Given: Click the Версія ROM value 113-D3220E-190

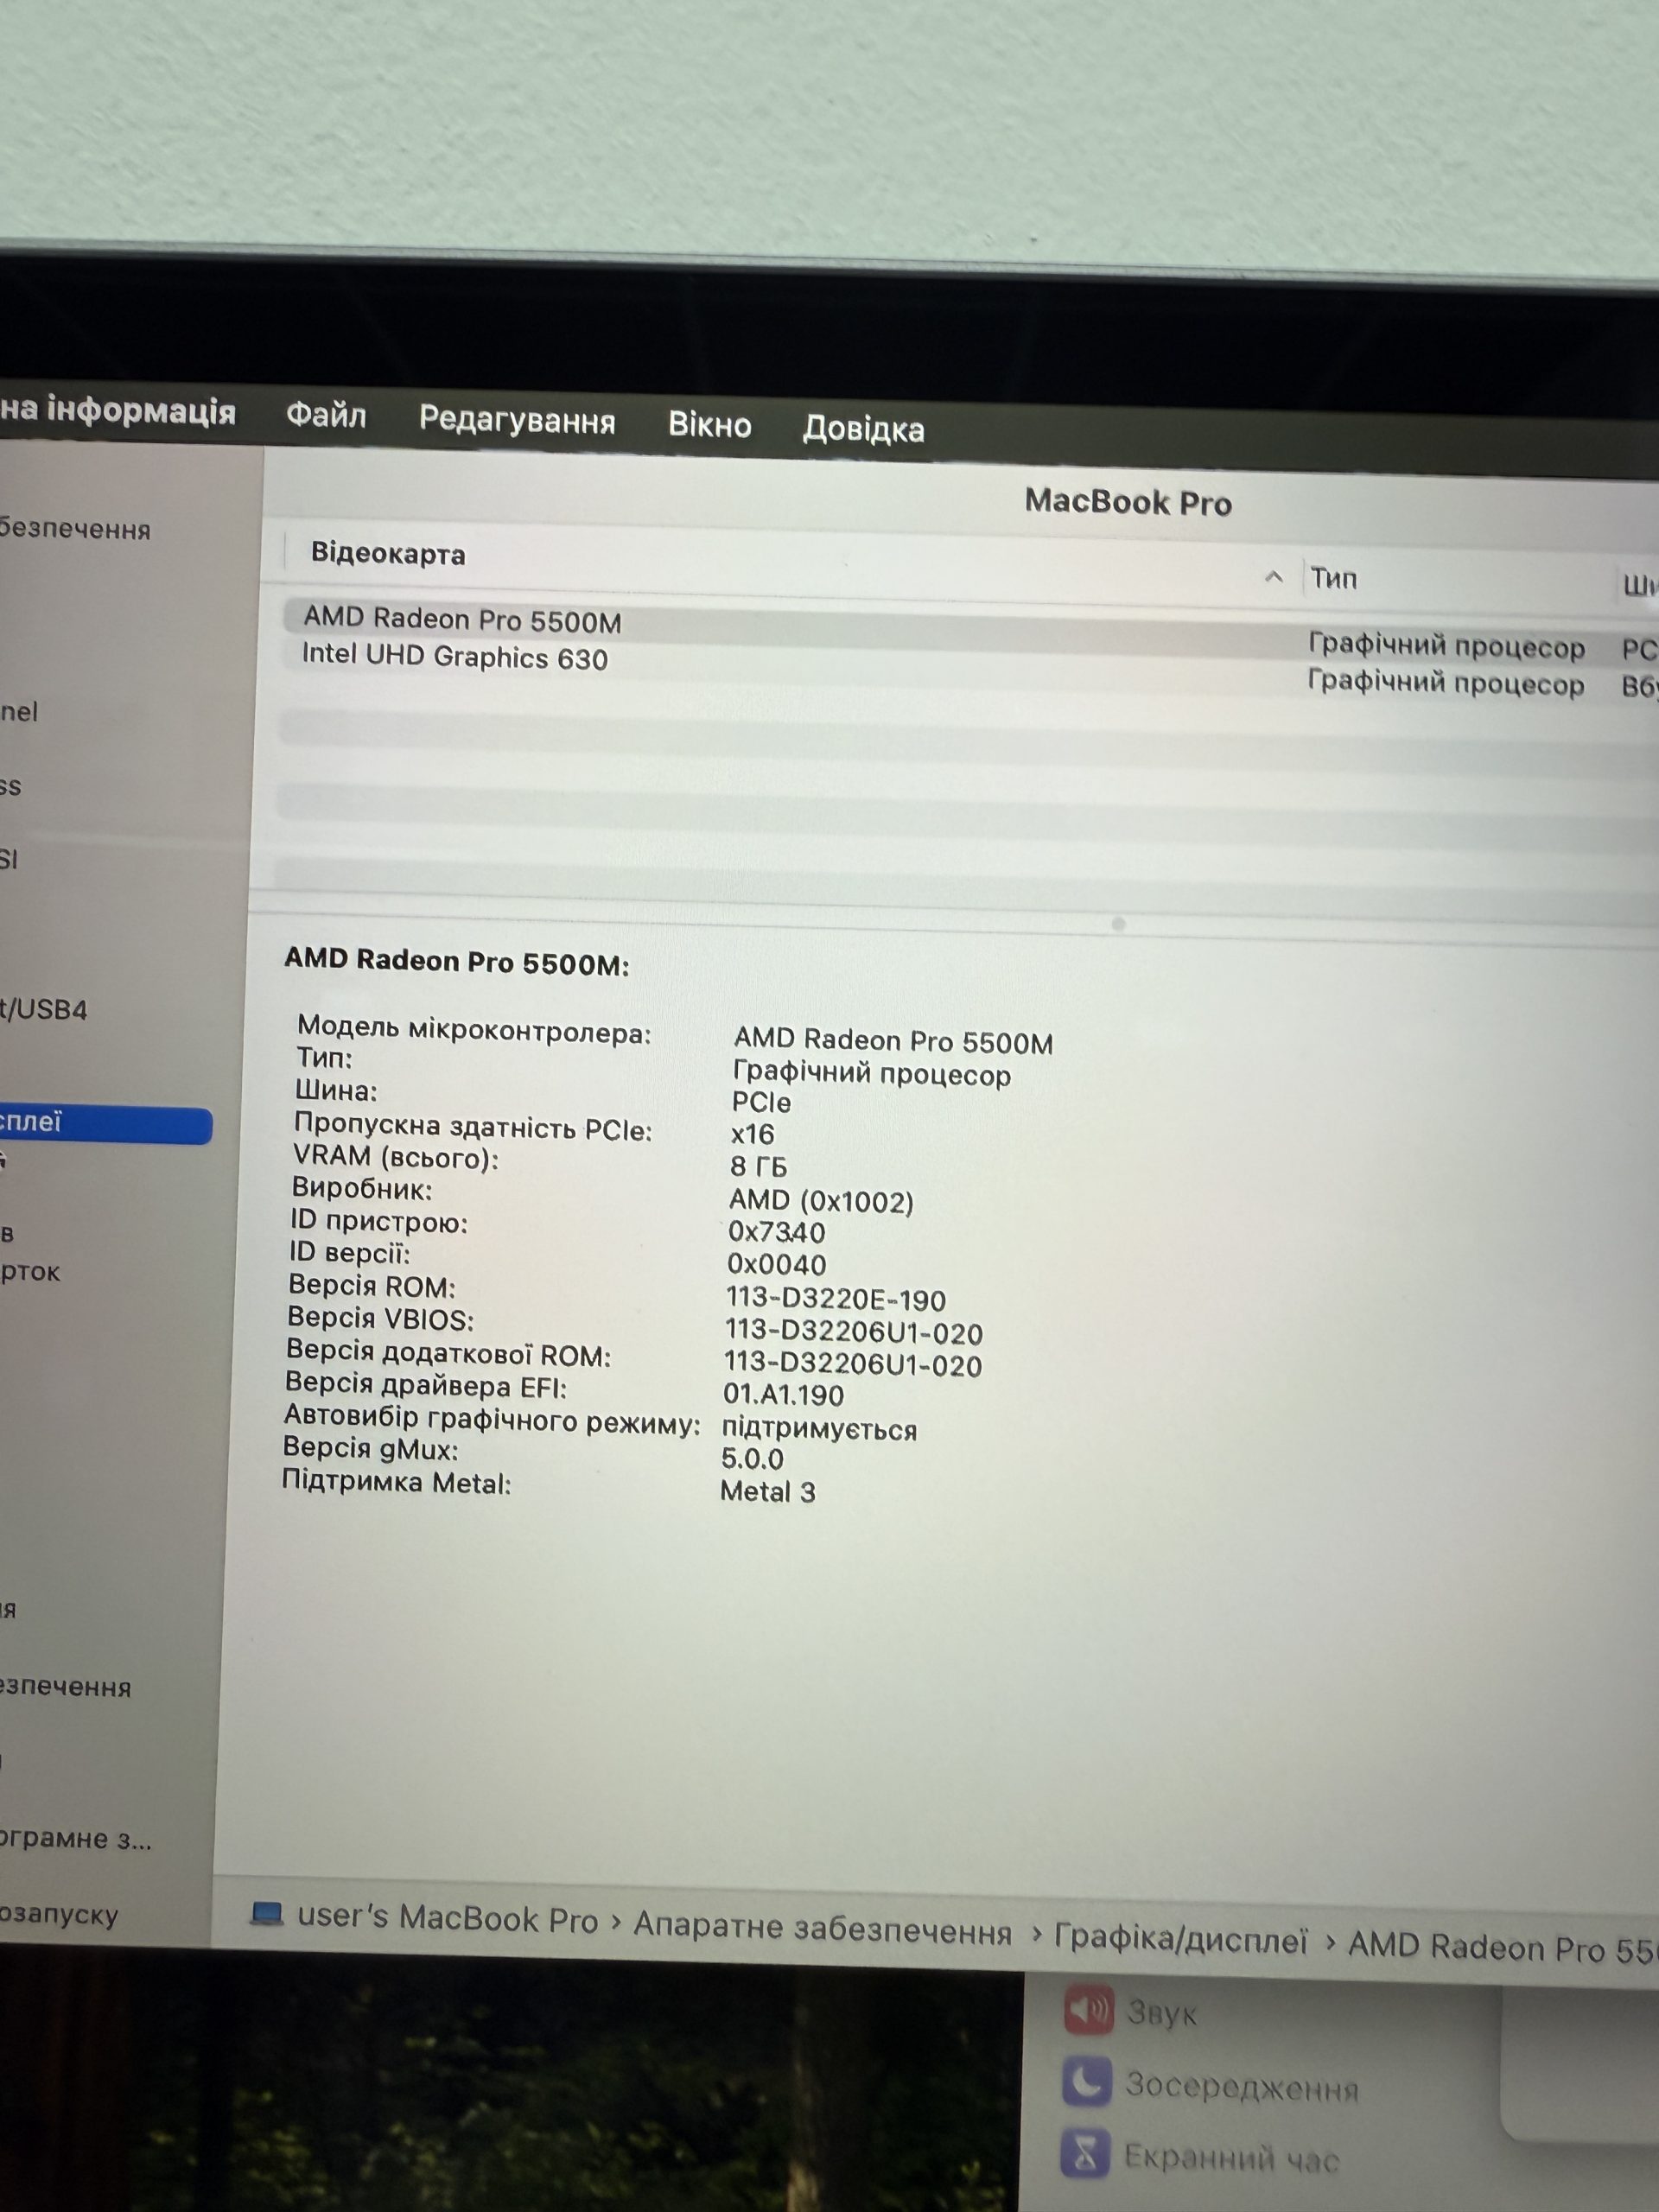Looking at the screenshot, I should pyautogui.click(x=835, y=1299).
